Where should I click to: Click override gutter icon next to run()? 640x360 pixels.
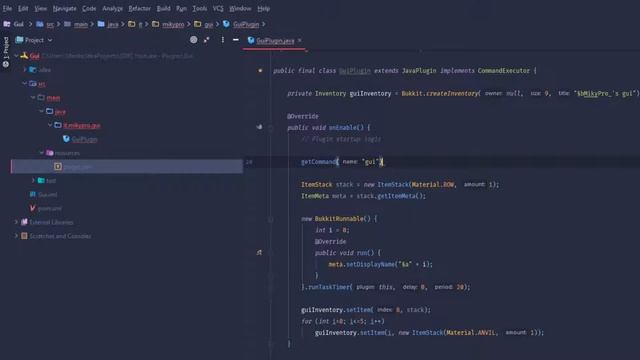click(259, 253)
